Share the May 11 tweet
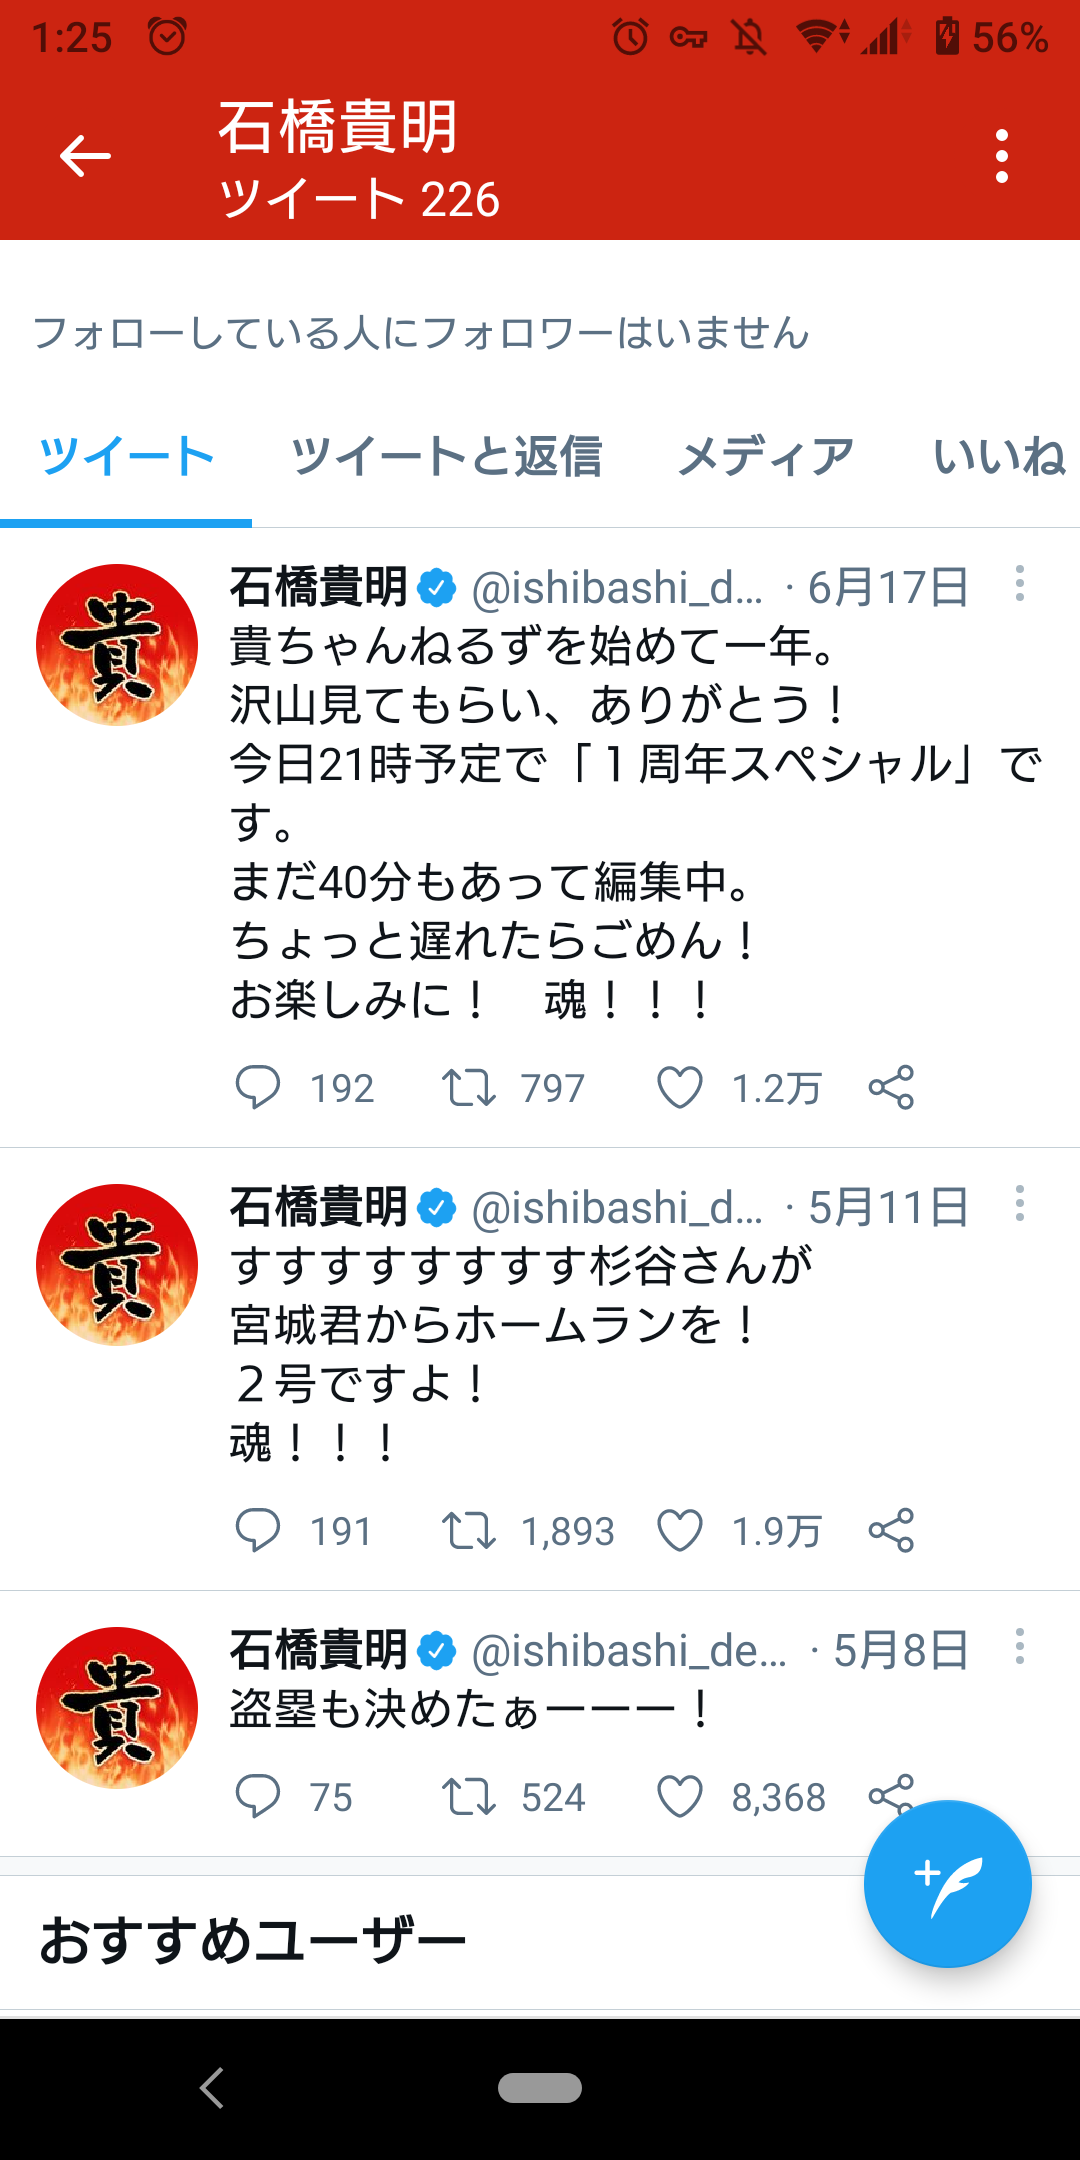This screenshot has width=1080, height=2160. [x=891, y=1530]
